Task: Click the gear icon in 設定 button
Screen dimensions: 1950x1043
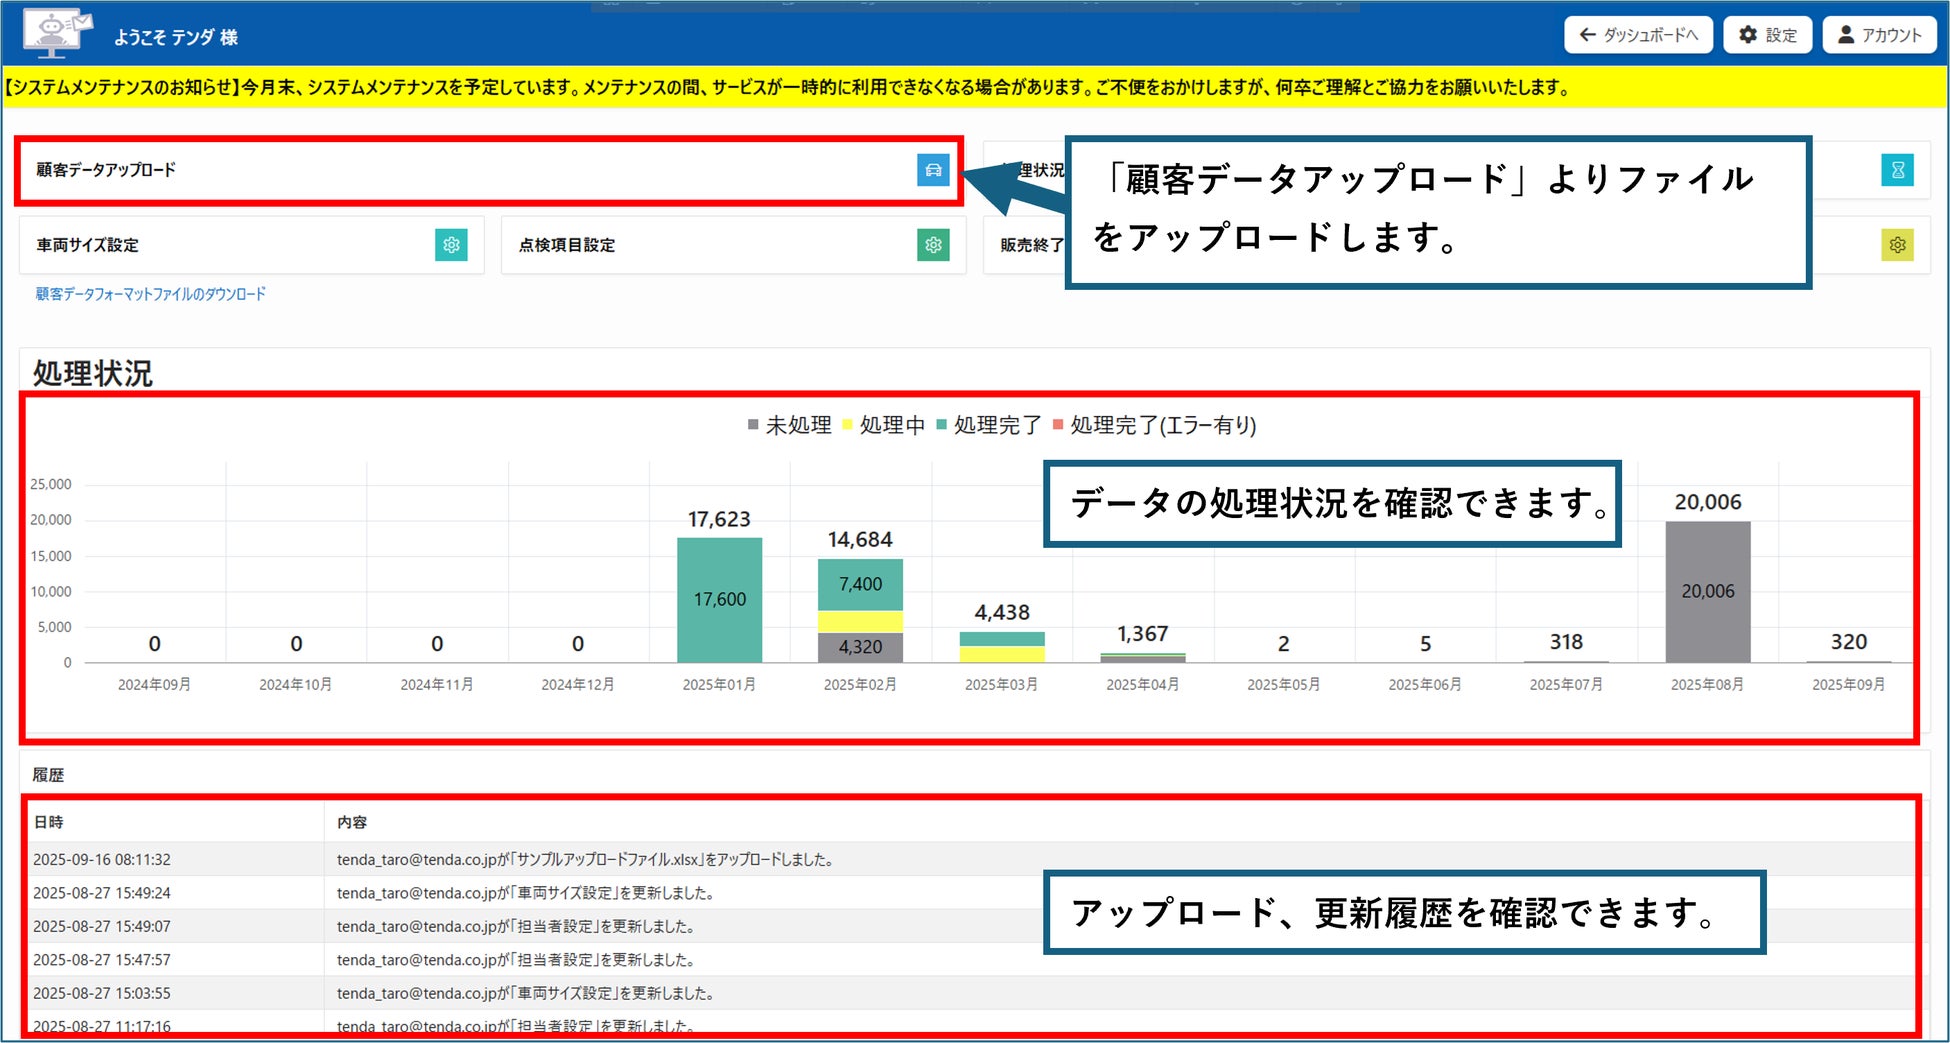Action: click(1748, 35)
